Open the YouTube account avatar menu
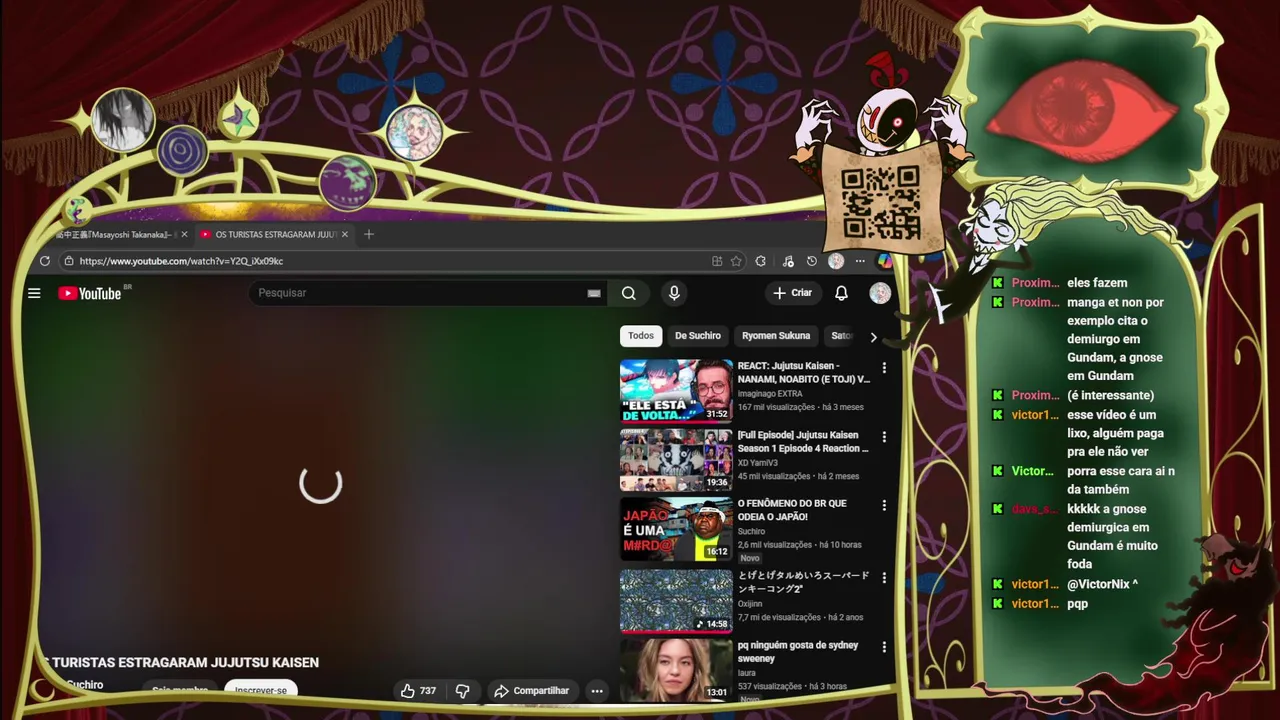The height and width of the screenshot is (720, 1280). 880,293
